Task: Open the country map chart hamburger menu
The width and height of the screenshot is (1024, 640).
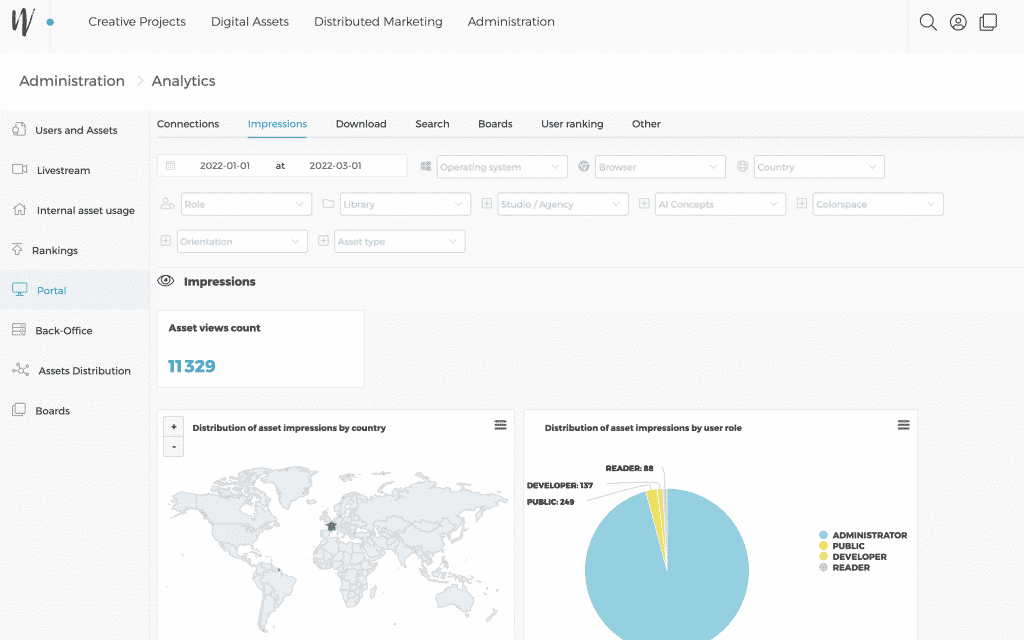Action: coord(500,425)
